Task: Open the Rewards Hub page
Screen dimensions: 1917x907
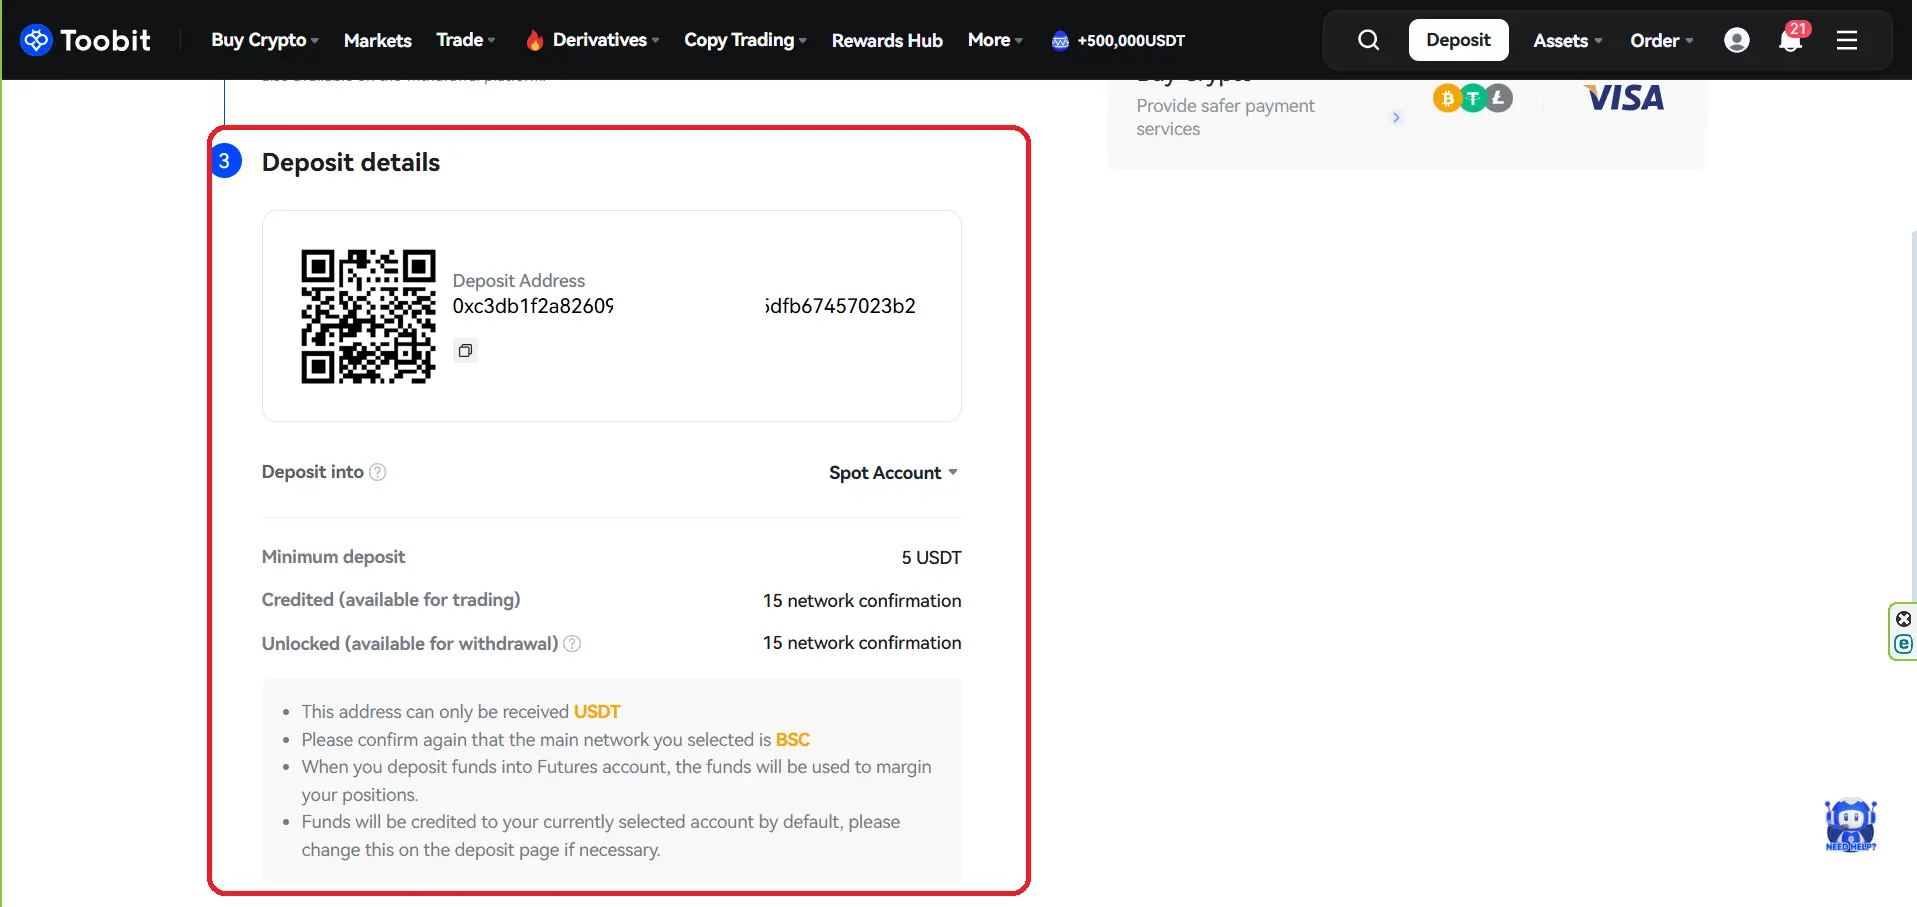Action: 887,41
